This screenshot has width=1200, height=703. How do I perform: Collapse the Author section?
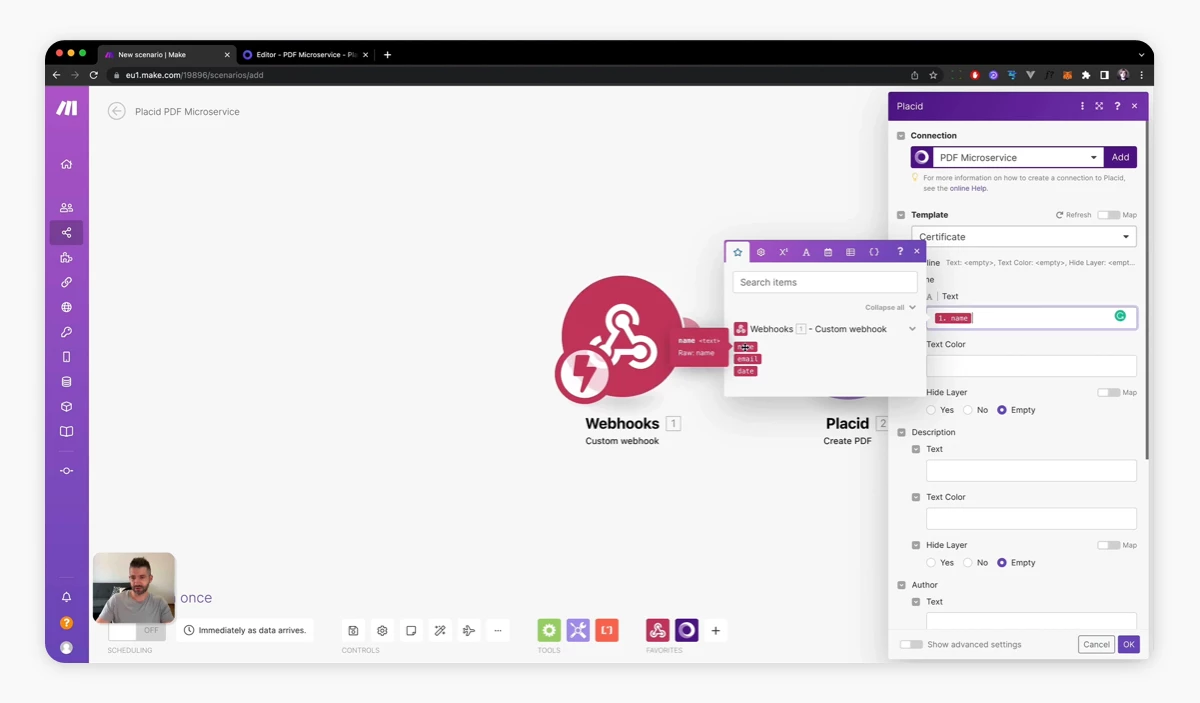point(901,585)
